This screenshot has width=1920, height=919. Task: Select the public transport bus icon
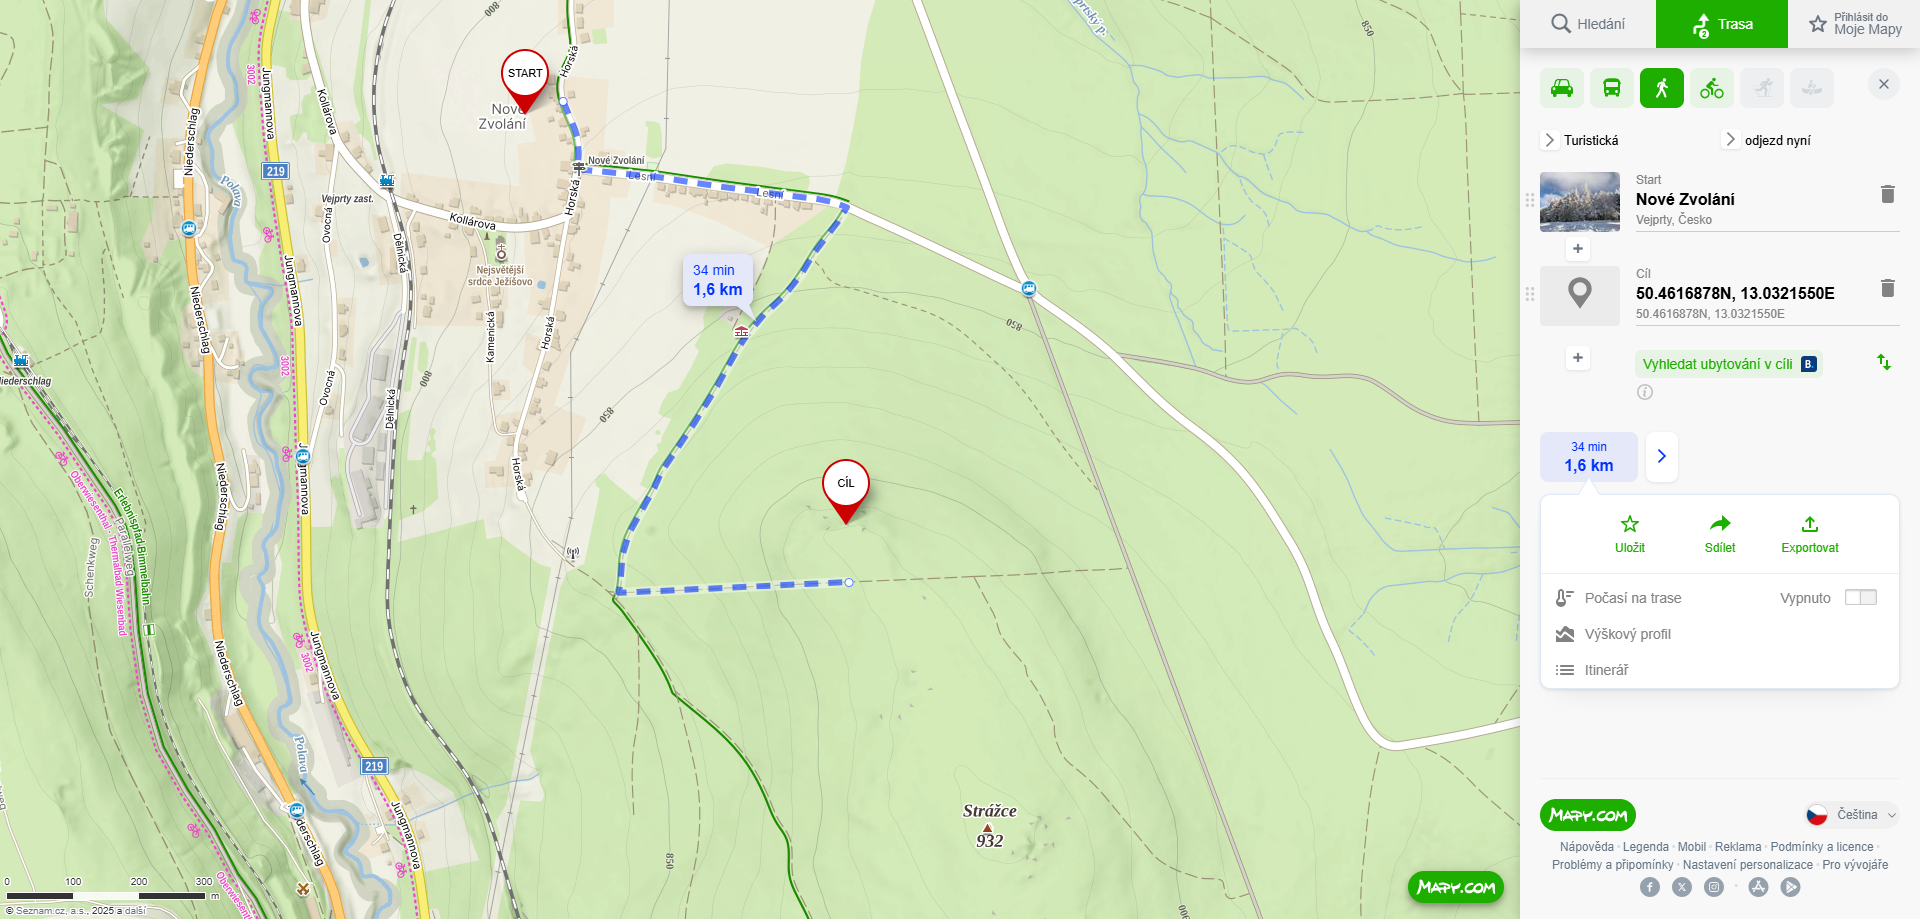[1612, 88]
